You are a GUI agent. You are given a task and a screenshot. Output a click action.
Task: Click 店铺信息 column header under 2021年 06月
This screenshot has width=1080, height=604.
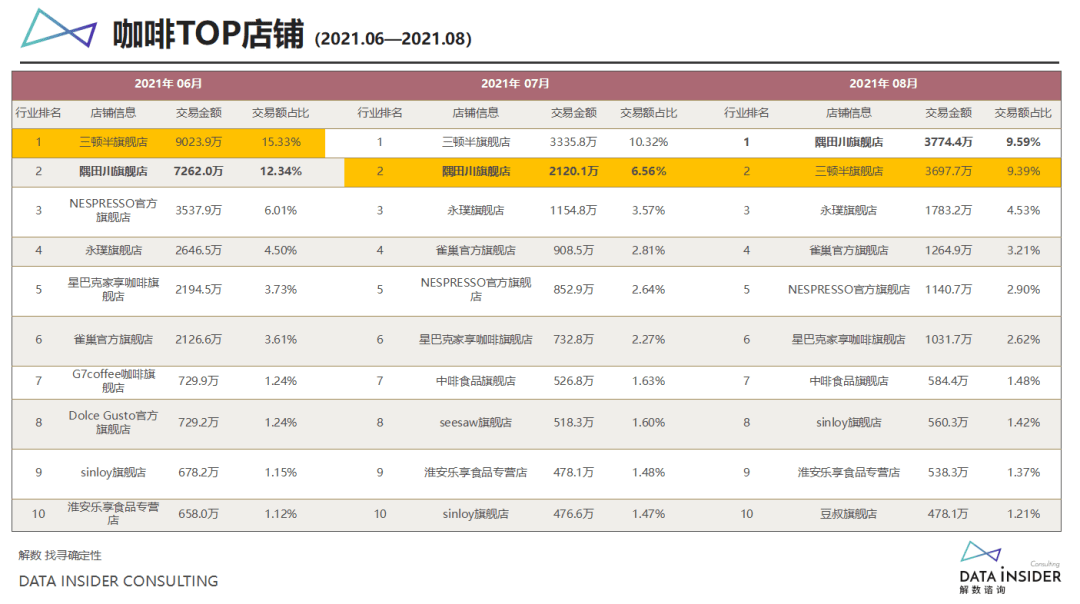[x=113, y=113]
